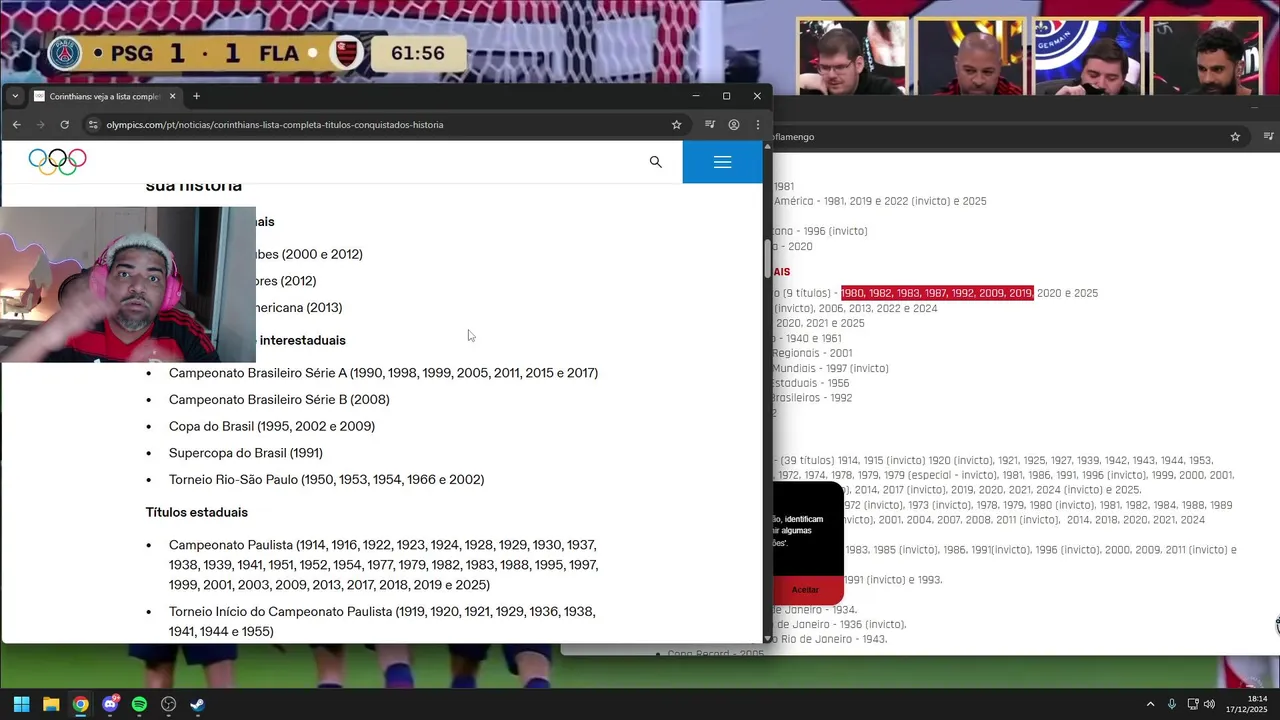1280x720 pixels.
Task: Click Copa do Brasil (1995, 2002 e 2009)
Action: pos(272,426)
